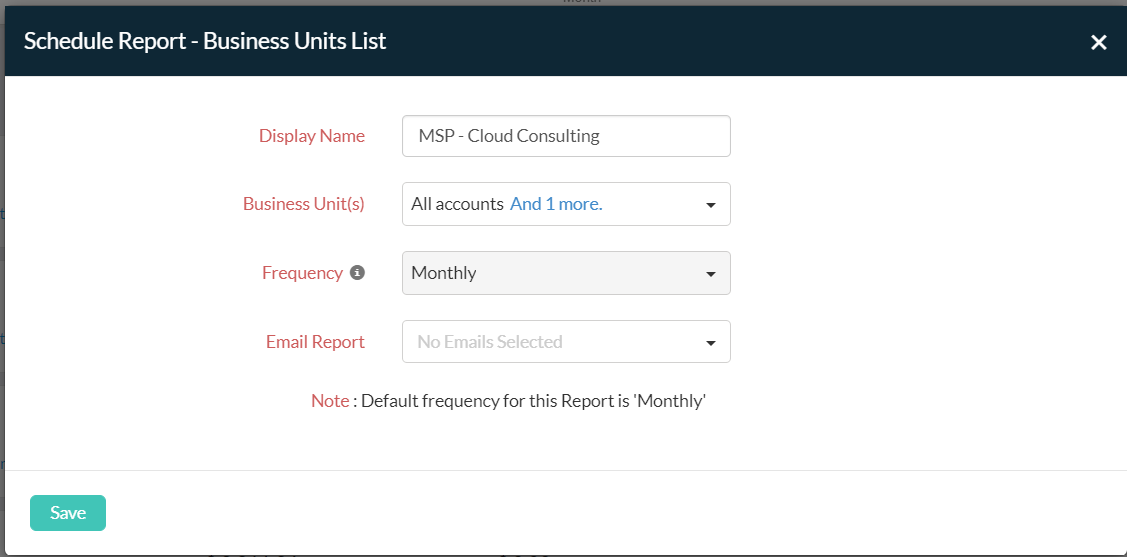The height and width of the screenshot is (557, 1127).
Task: Click the Frequency dropdown caret arrow
Action: [x=711, y=274]
